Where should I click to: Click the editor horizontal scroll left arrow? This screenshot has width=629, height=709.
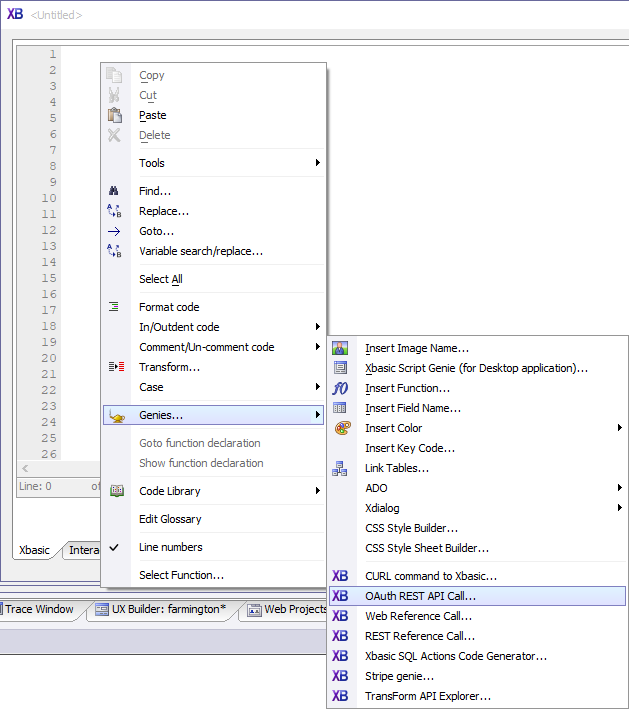click(25, 468)
